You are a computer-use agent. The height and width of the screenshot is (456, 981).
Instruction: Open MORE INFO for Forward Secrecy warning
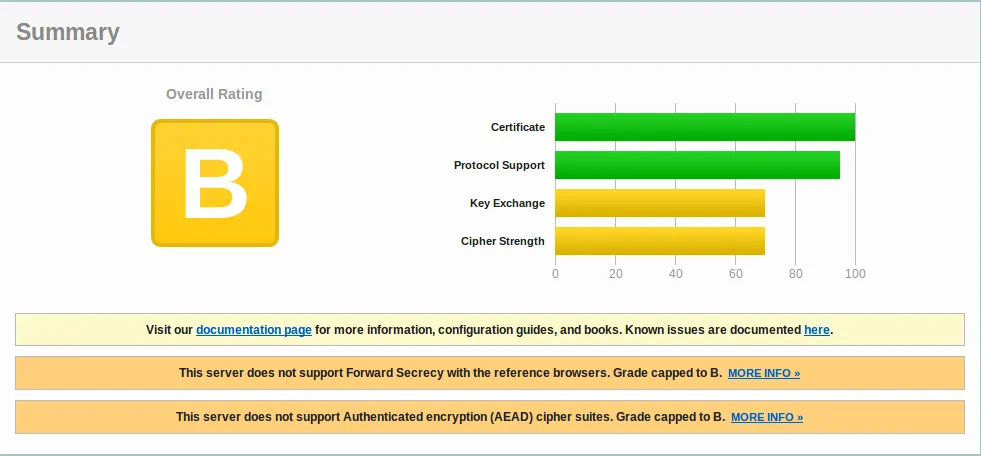click(764, 373)
